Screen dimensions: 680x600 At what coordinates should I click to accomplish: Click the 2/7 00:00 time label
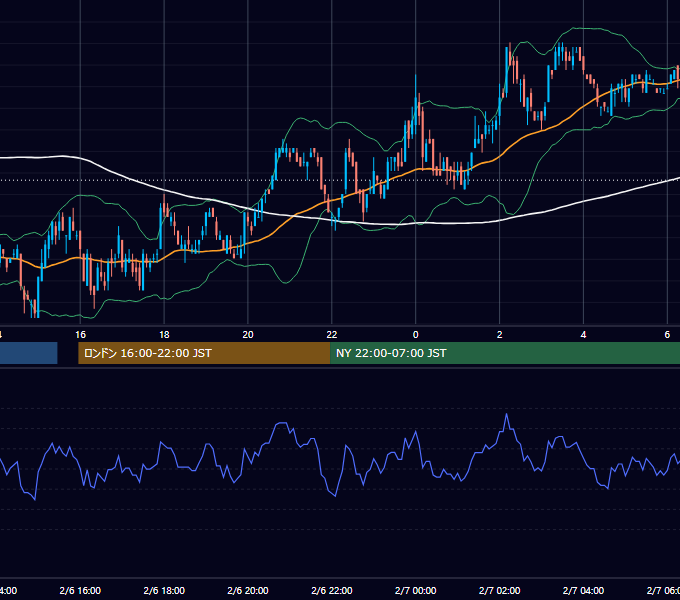415,590
